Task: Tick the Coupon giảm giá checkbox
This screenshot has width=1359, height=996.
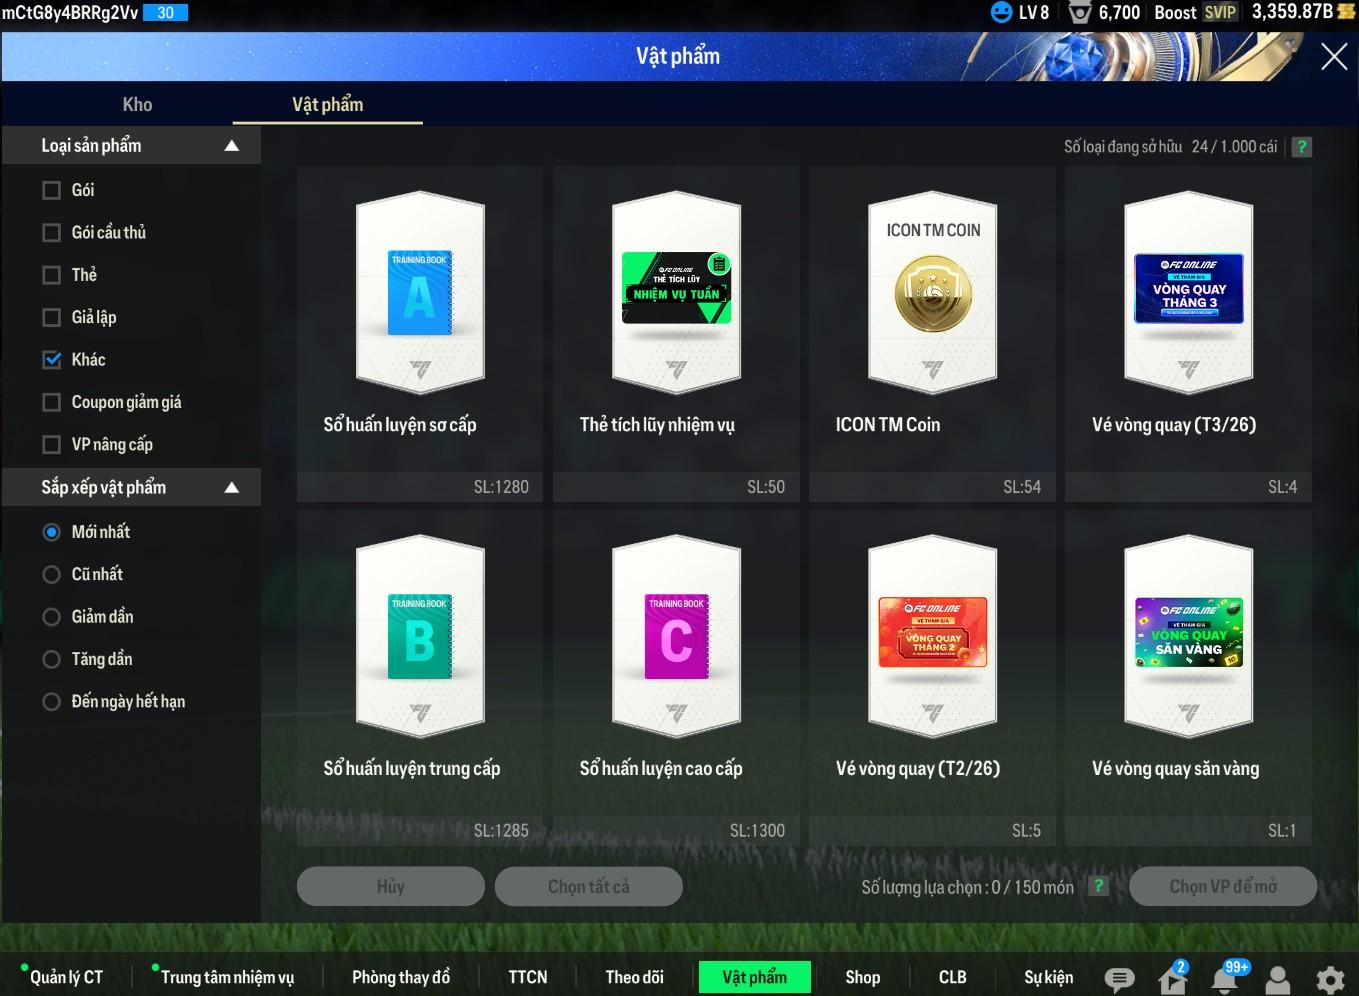Action: point(52,402)
